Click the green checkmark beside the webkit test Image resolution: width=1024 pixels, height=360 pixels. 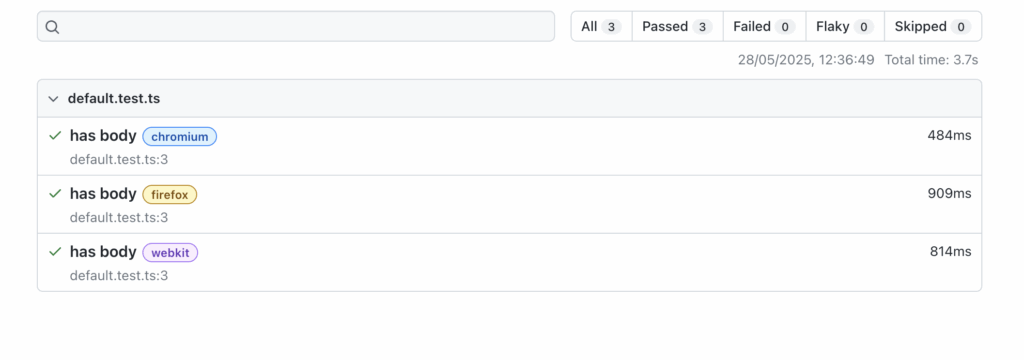click(55, 252)
